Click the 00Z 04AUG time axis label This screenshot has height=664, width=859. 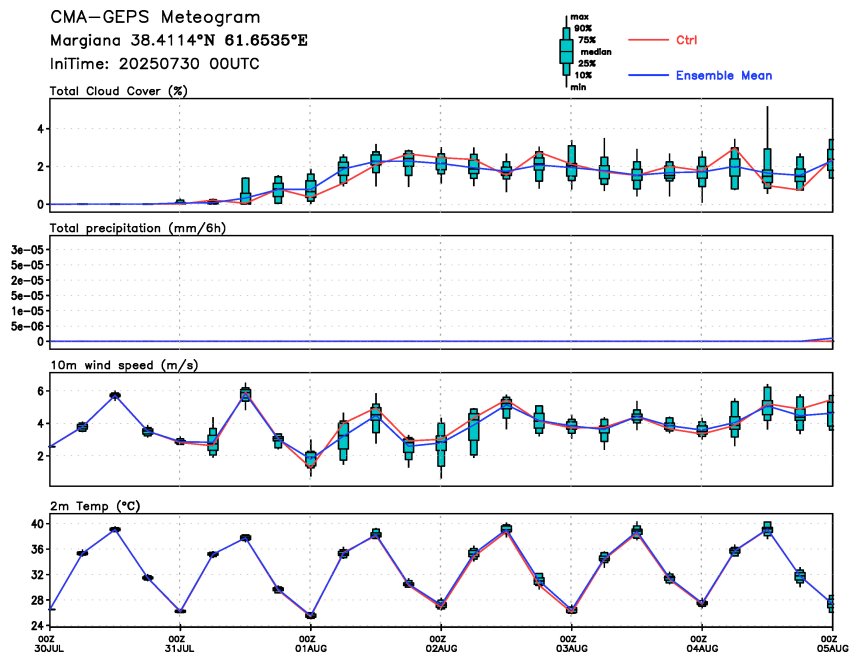(x=702, y=643)
